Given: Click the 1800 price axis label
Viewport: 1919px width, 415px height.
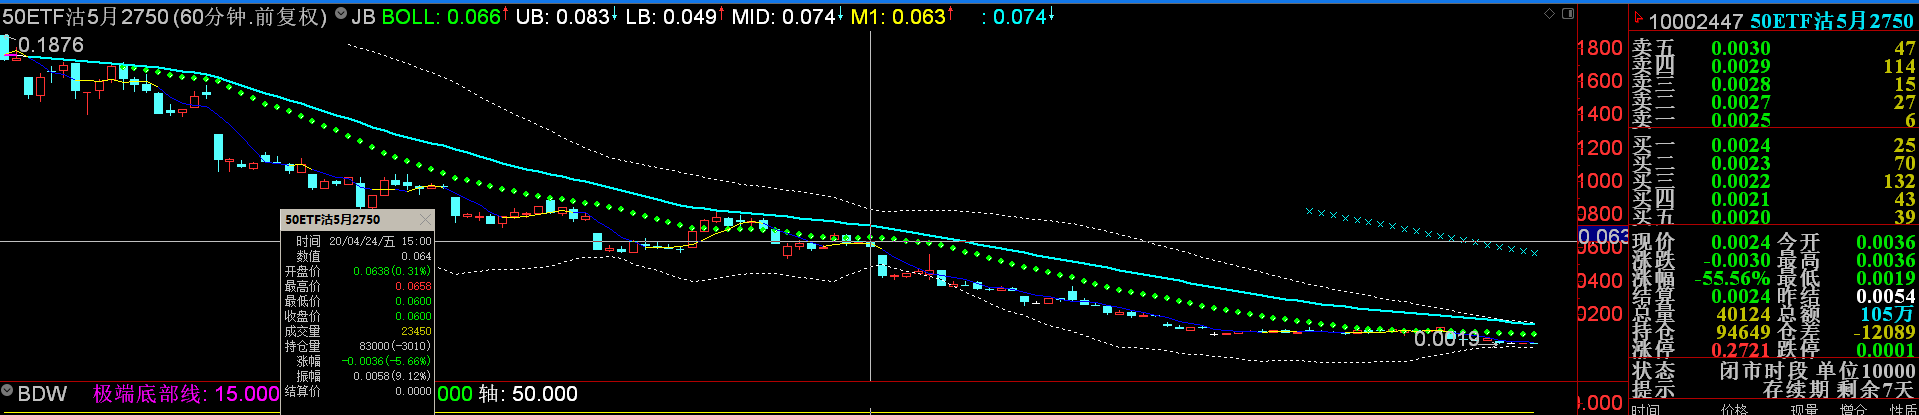Looking at the screenshot, I should point(1600,47).
